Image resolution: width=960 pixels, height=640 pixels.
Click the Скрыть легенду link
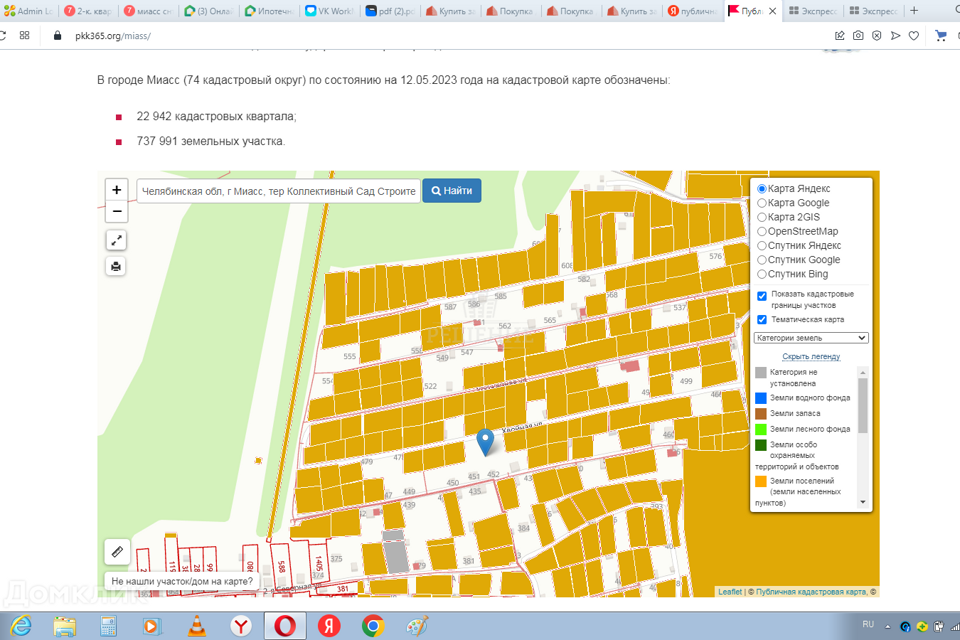811,356
